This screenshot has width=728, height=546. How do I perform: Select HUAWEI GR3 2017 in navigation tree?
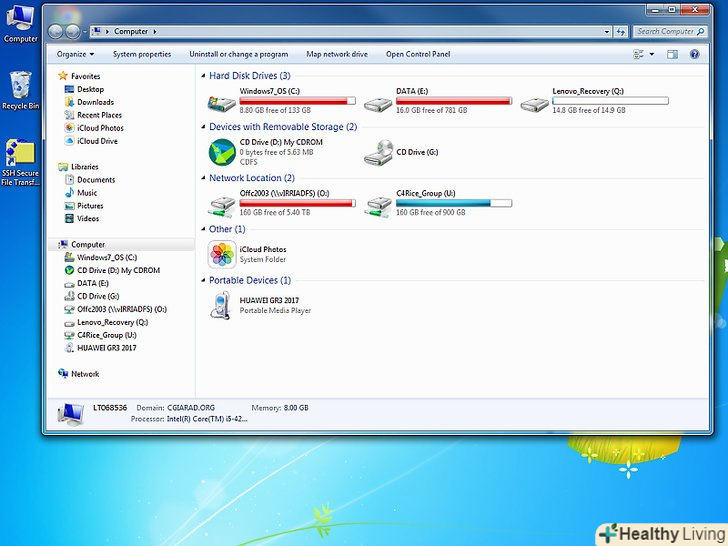tap(106, 348)
